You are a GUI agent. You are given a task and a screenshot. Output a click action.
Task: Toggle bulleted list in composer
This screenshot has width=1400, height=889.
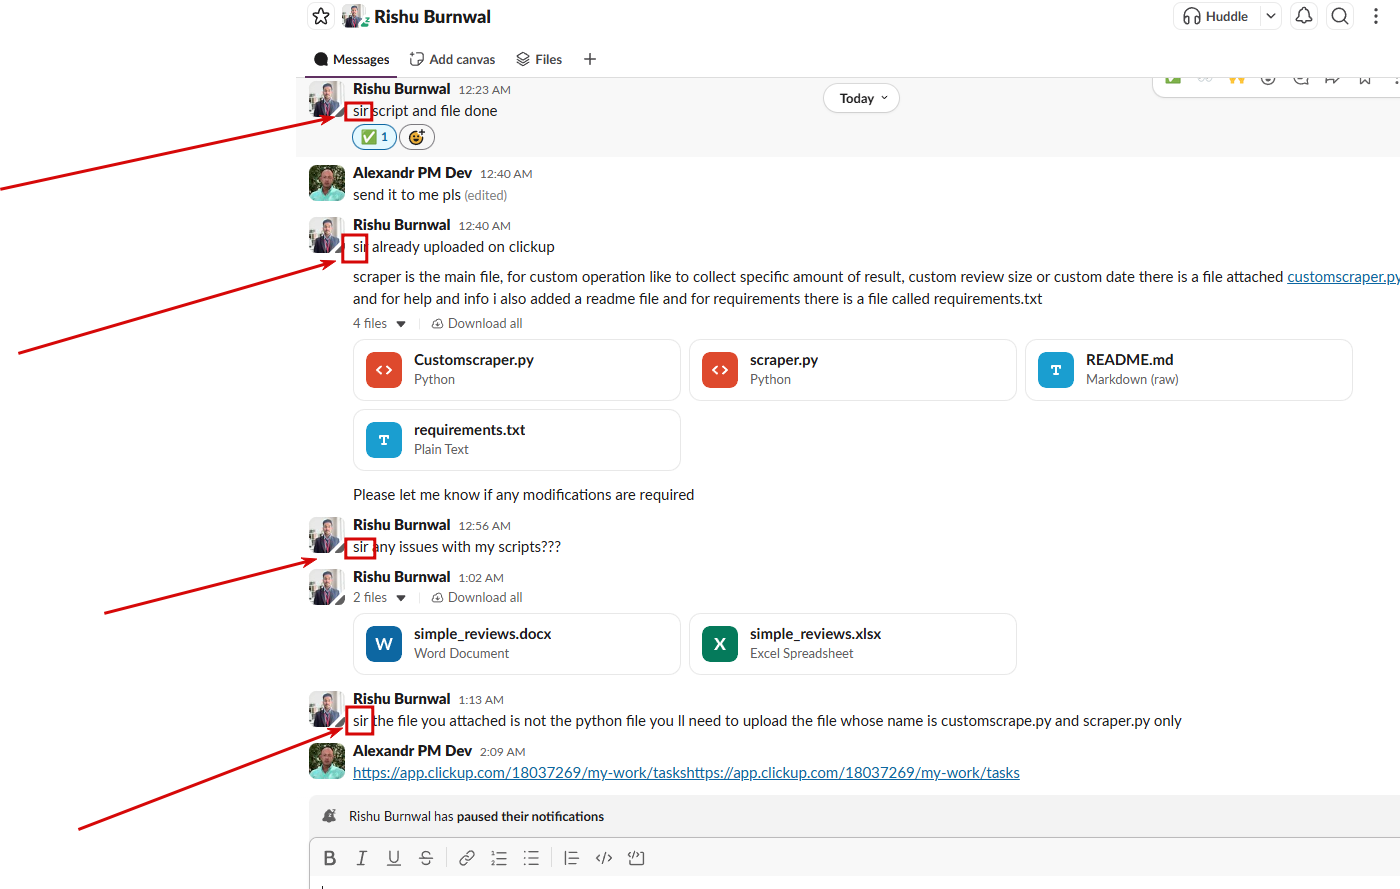531,858
